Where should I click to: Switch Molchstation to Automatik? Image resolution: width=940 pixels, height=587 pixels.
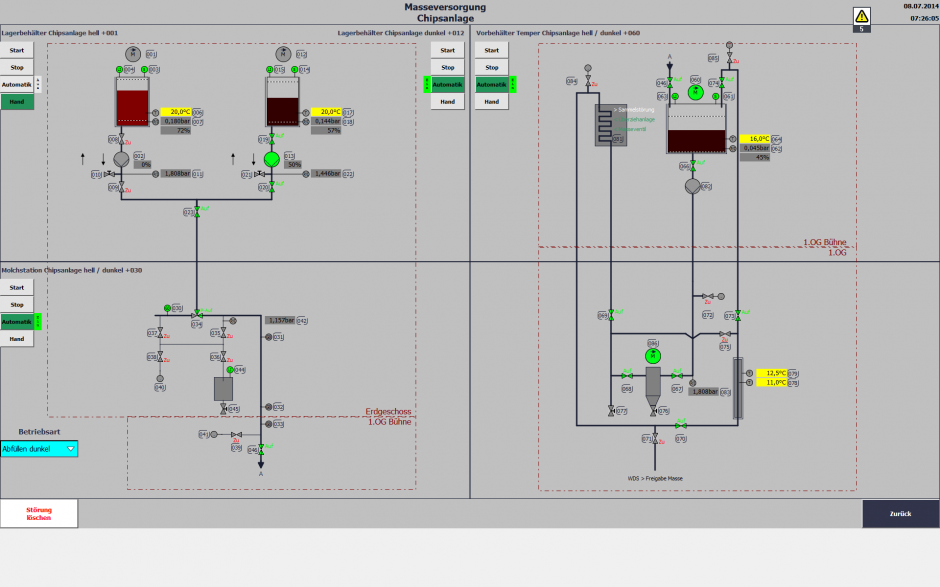point(17,322)
